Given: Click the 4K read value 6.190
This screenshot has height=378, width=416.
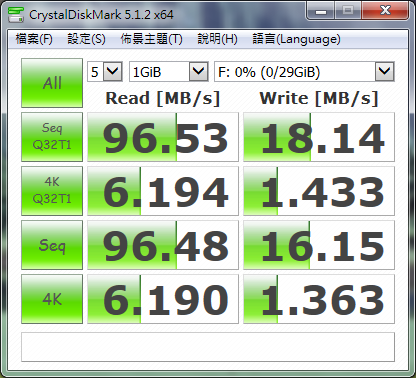Looking at the screenshot, I should (163, 299).
